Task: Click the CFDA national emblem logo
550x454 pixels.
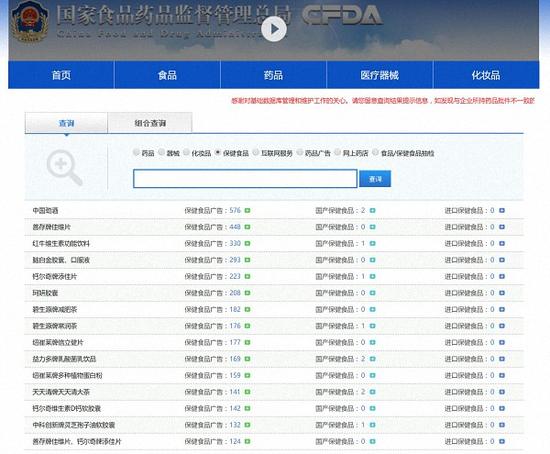Action: coord(29,22)
